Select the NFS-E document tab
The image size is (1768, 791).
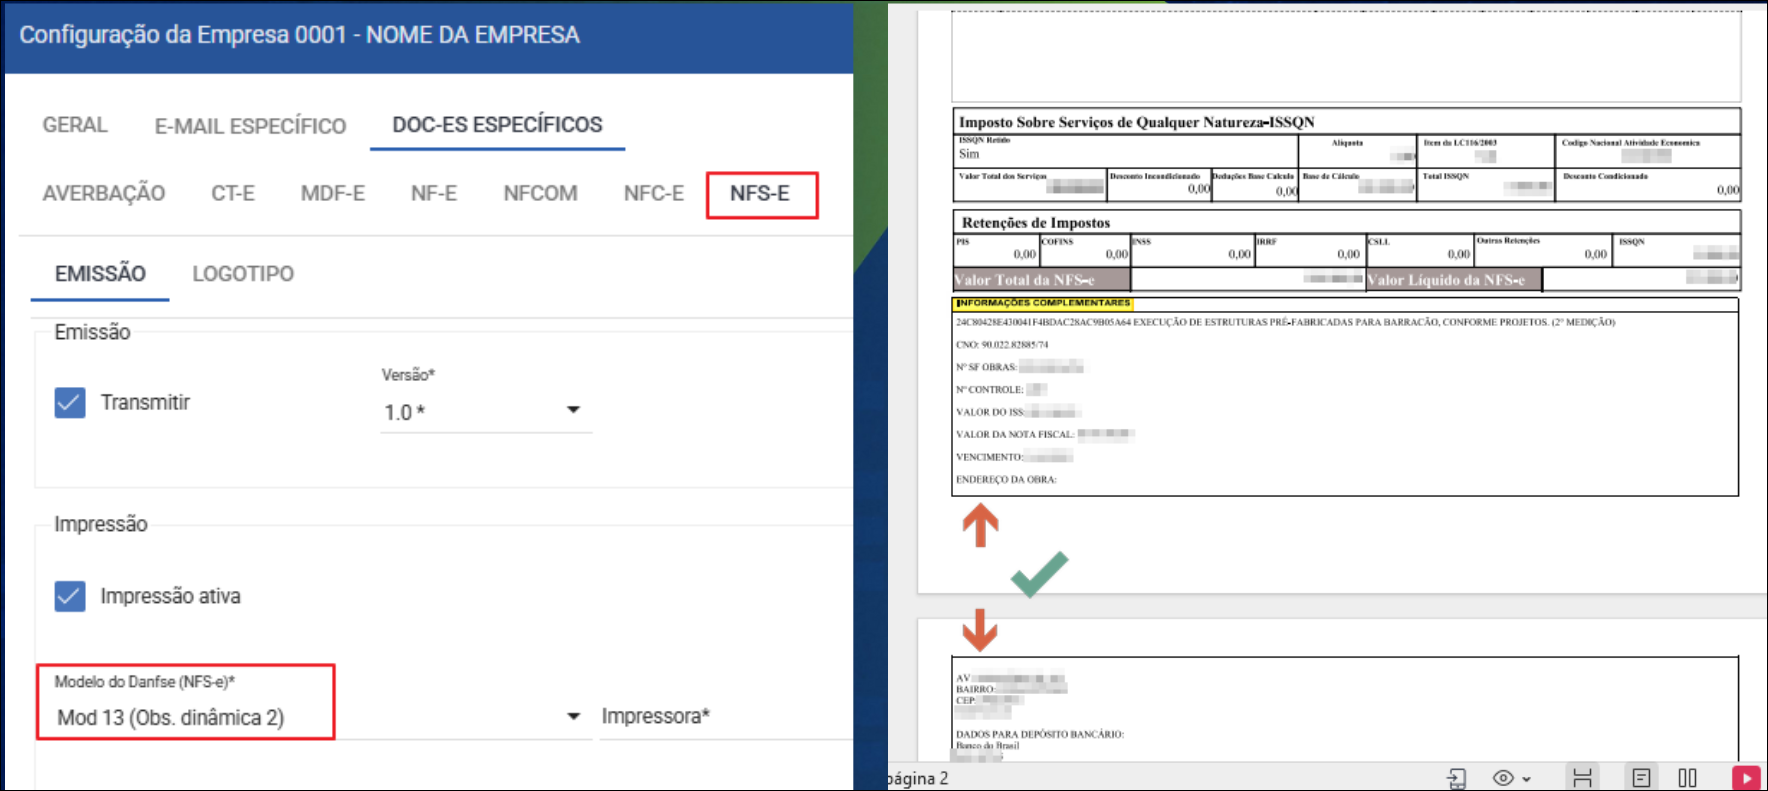coord(760,194)
